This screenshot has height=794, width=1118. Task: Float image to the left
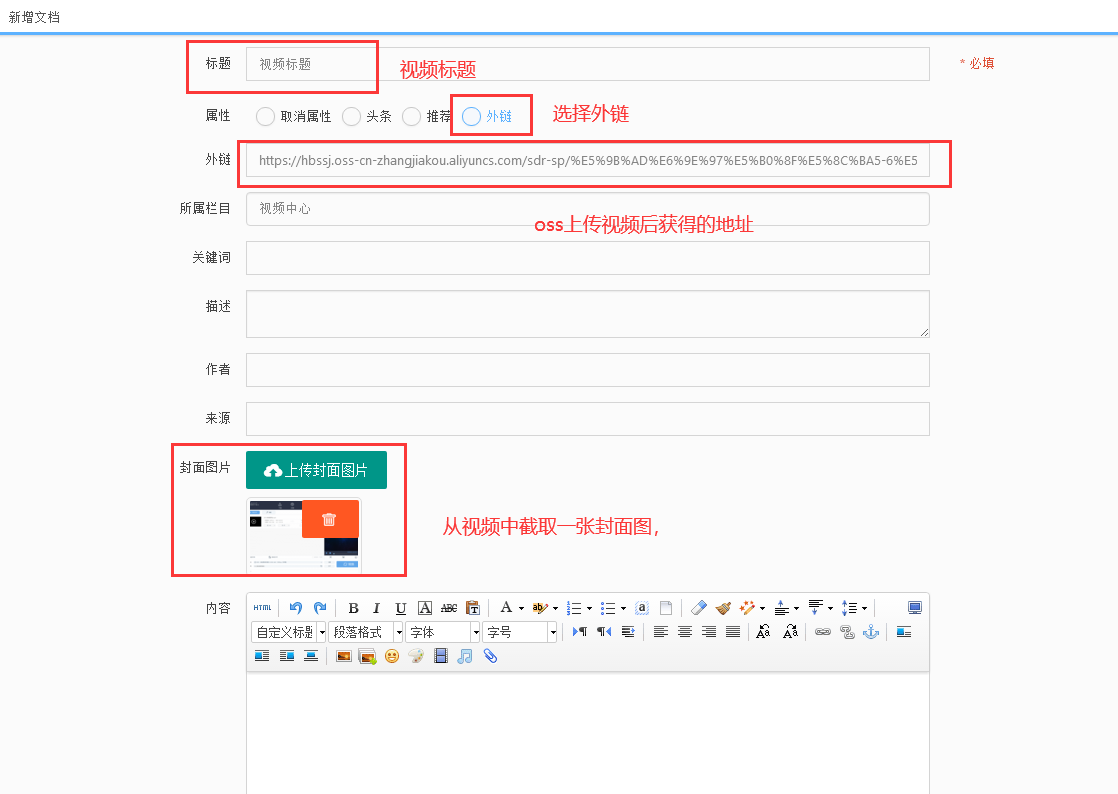pos(262,656)
